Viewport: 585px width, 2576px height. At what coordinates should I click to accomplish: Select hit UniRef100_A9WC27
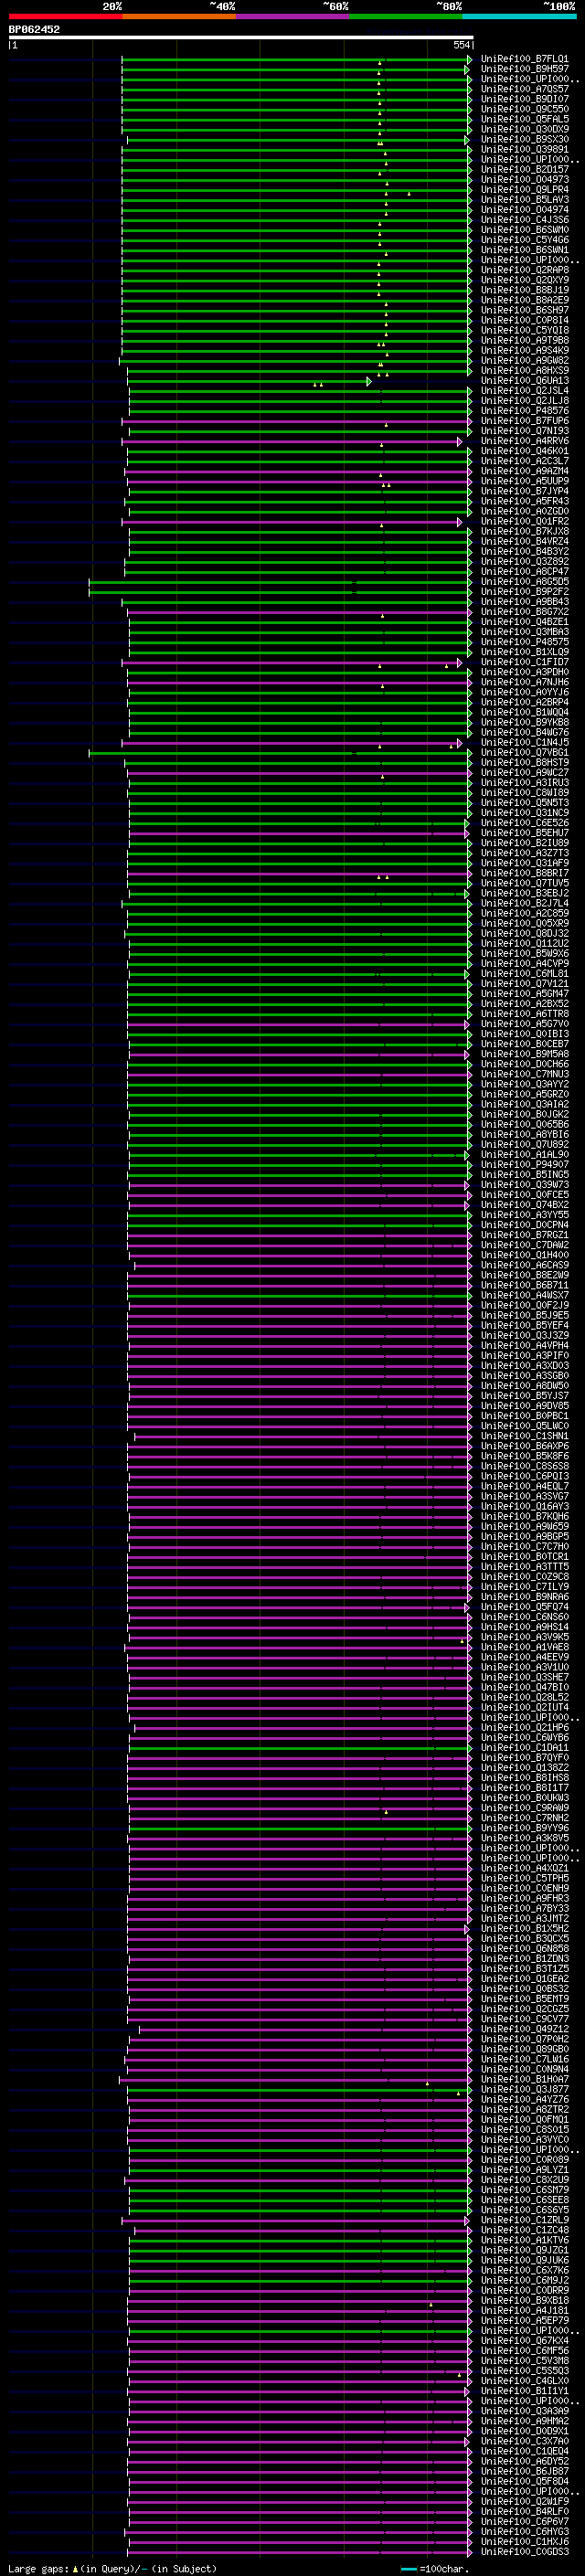click(524, 772)
